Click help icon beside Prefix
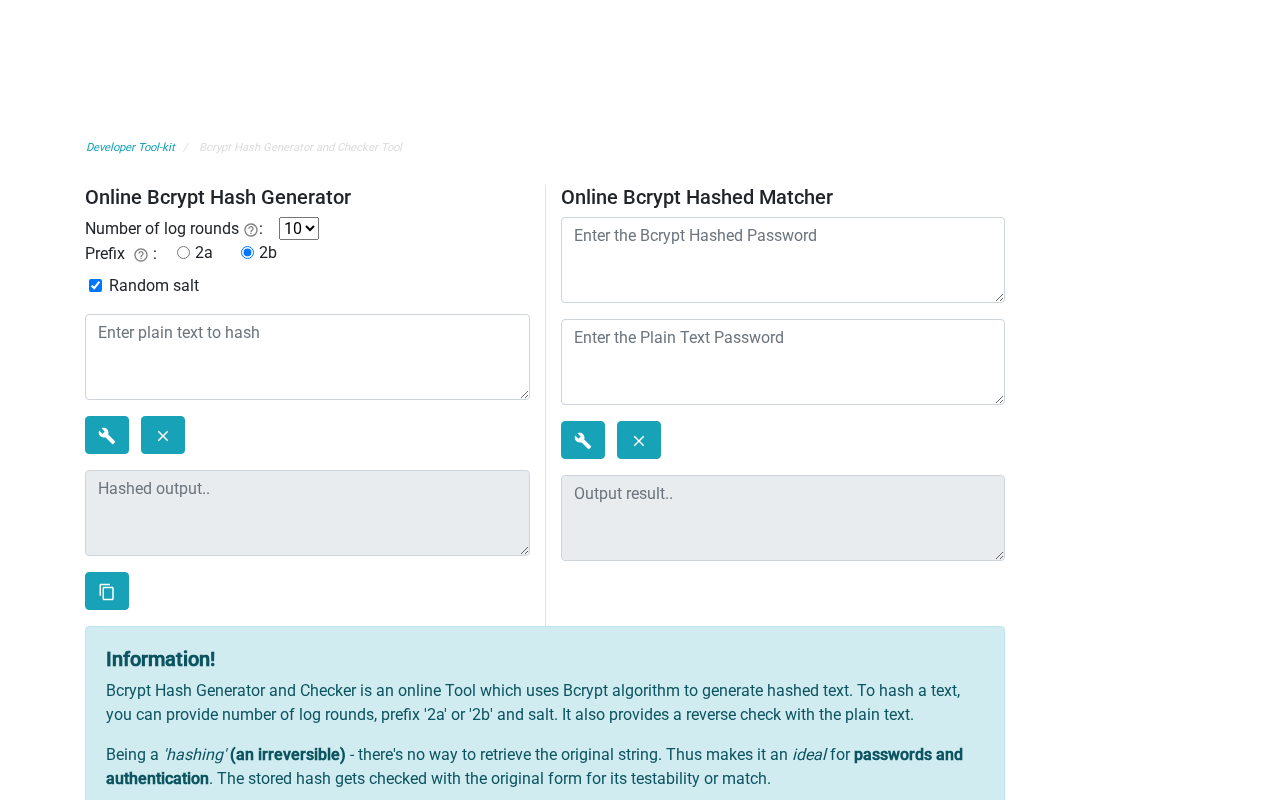The image size is (1280, 800). point(141,255)
